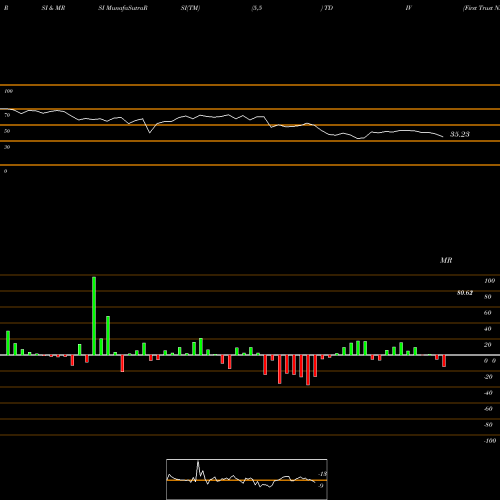Click the 'First Trust' title text
The height and width of the screenshot is (500, 500).
[x=479, y=8]
